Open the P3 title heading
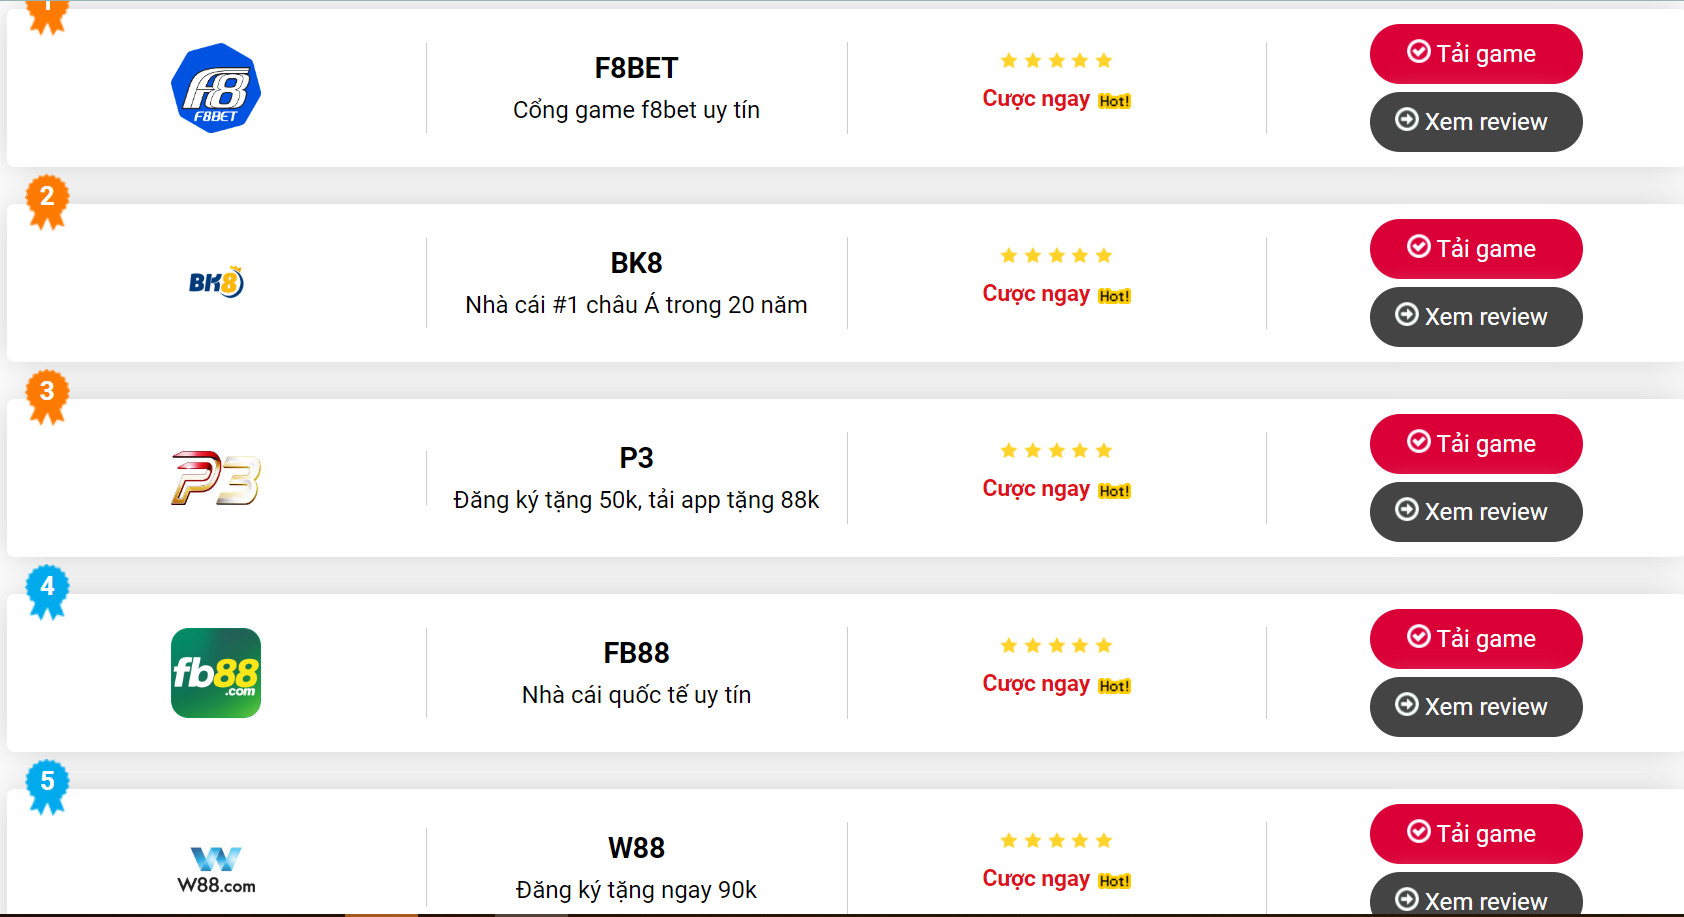1684x917 pixels. (636, 458)
